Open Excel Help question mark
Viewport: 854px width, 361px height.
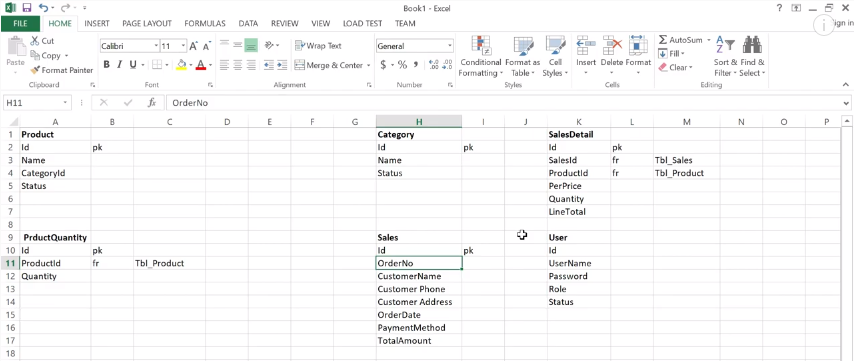point(780,8)
